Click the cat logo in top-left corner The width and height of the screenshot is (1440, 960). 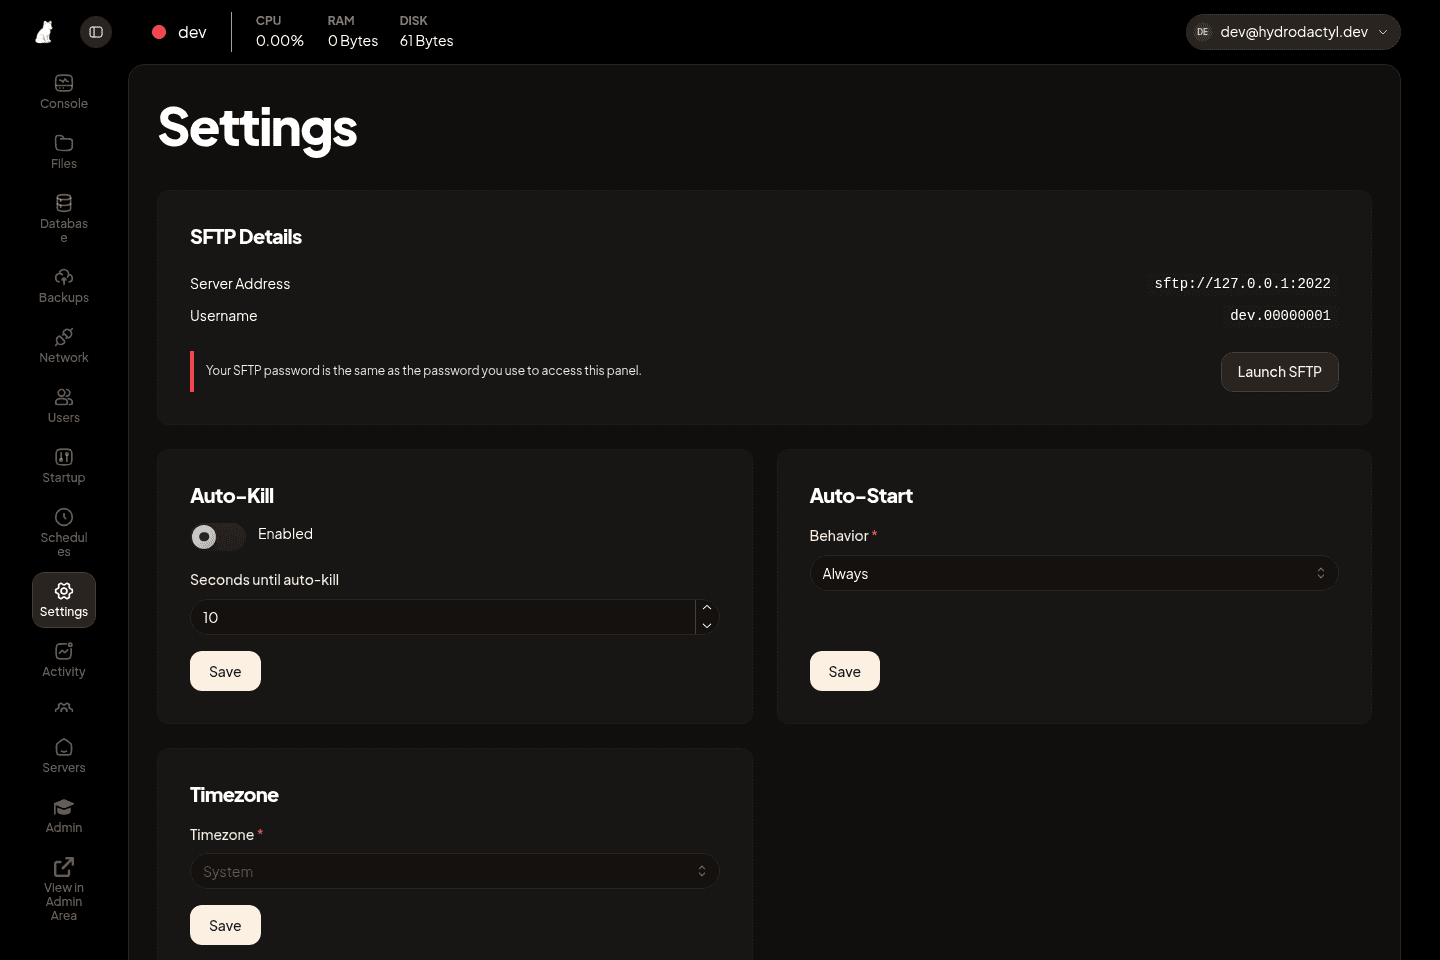[x=44, y=32]
